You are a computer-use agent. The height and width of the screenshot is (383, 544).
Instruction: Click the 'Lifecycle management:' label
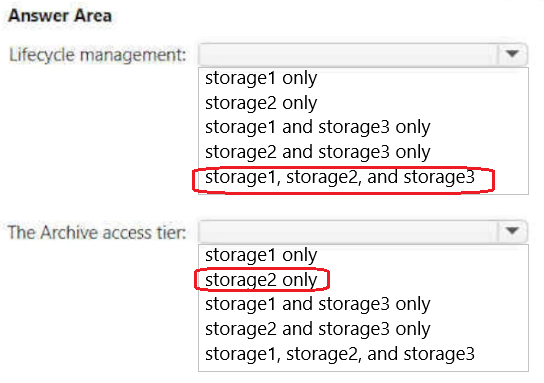pyautogui.click(x=98, y=55)
